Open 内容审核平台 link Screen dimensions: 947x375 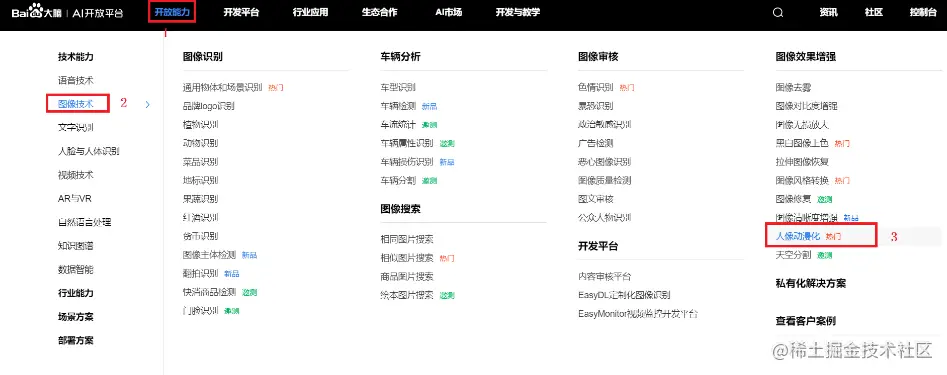(604, 277)
